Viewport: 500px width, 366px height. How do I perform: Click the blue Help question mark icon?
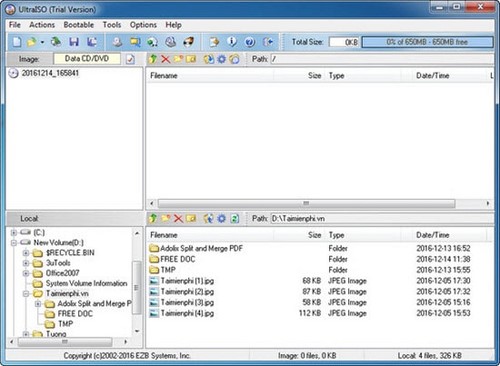pos(250,42)
